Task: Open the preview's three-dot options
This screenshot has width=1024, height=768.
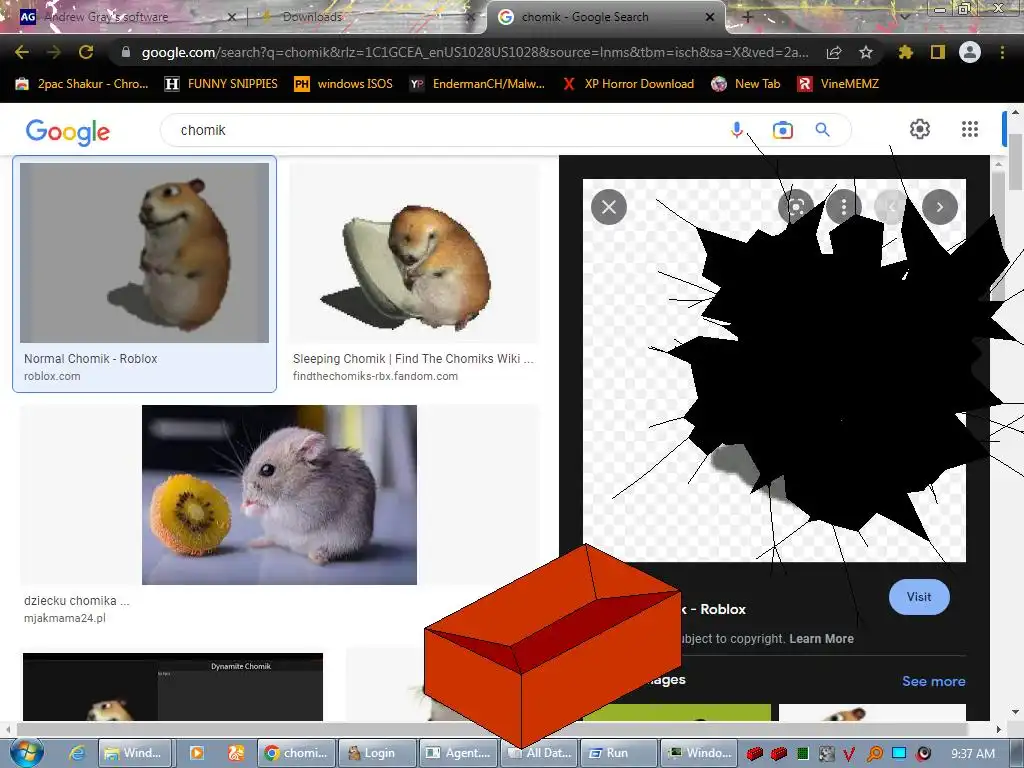Action: [x=844, y=207]
